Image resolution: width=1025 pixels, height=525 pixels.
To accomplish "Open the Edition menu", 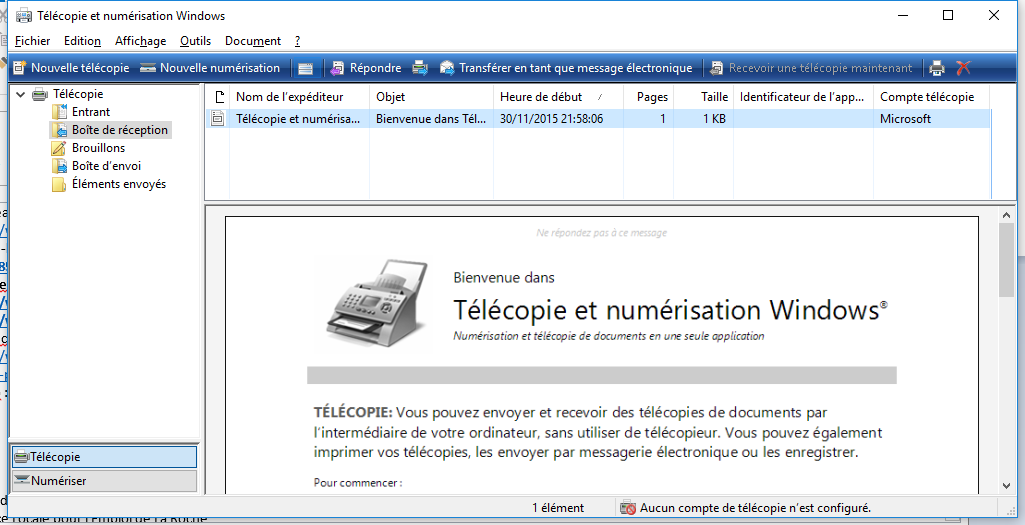I will coord(82,41).
